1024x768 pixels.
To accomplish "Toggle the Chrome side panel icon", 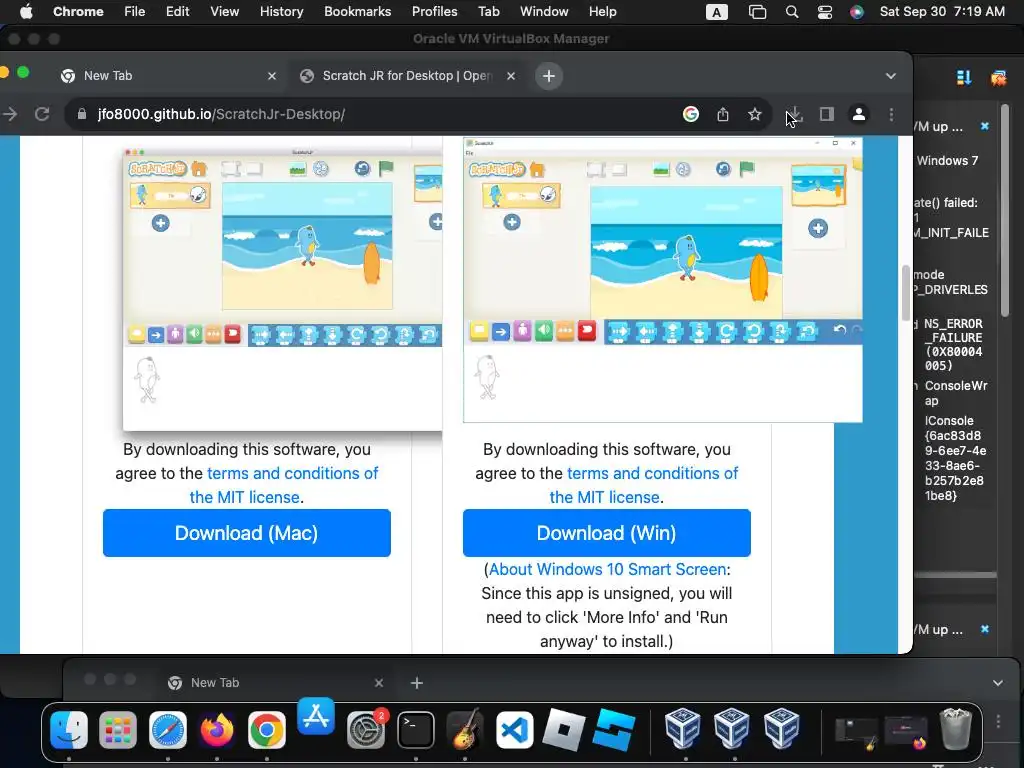I will 827,114.
